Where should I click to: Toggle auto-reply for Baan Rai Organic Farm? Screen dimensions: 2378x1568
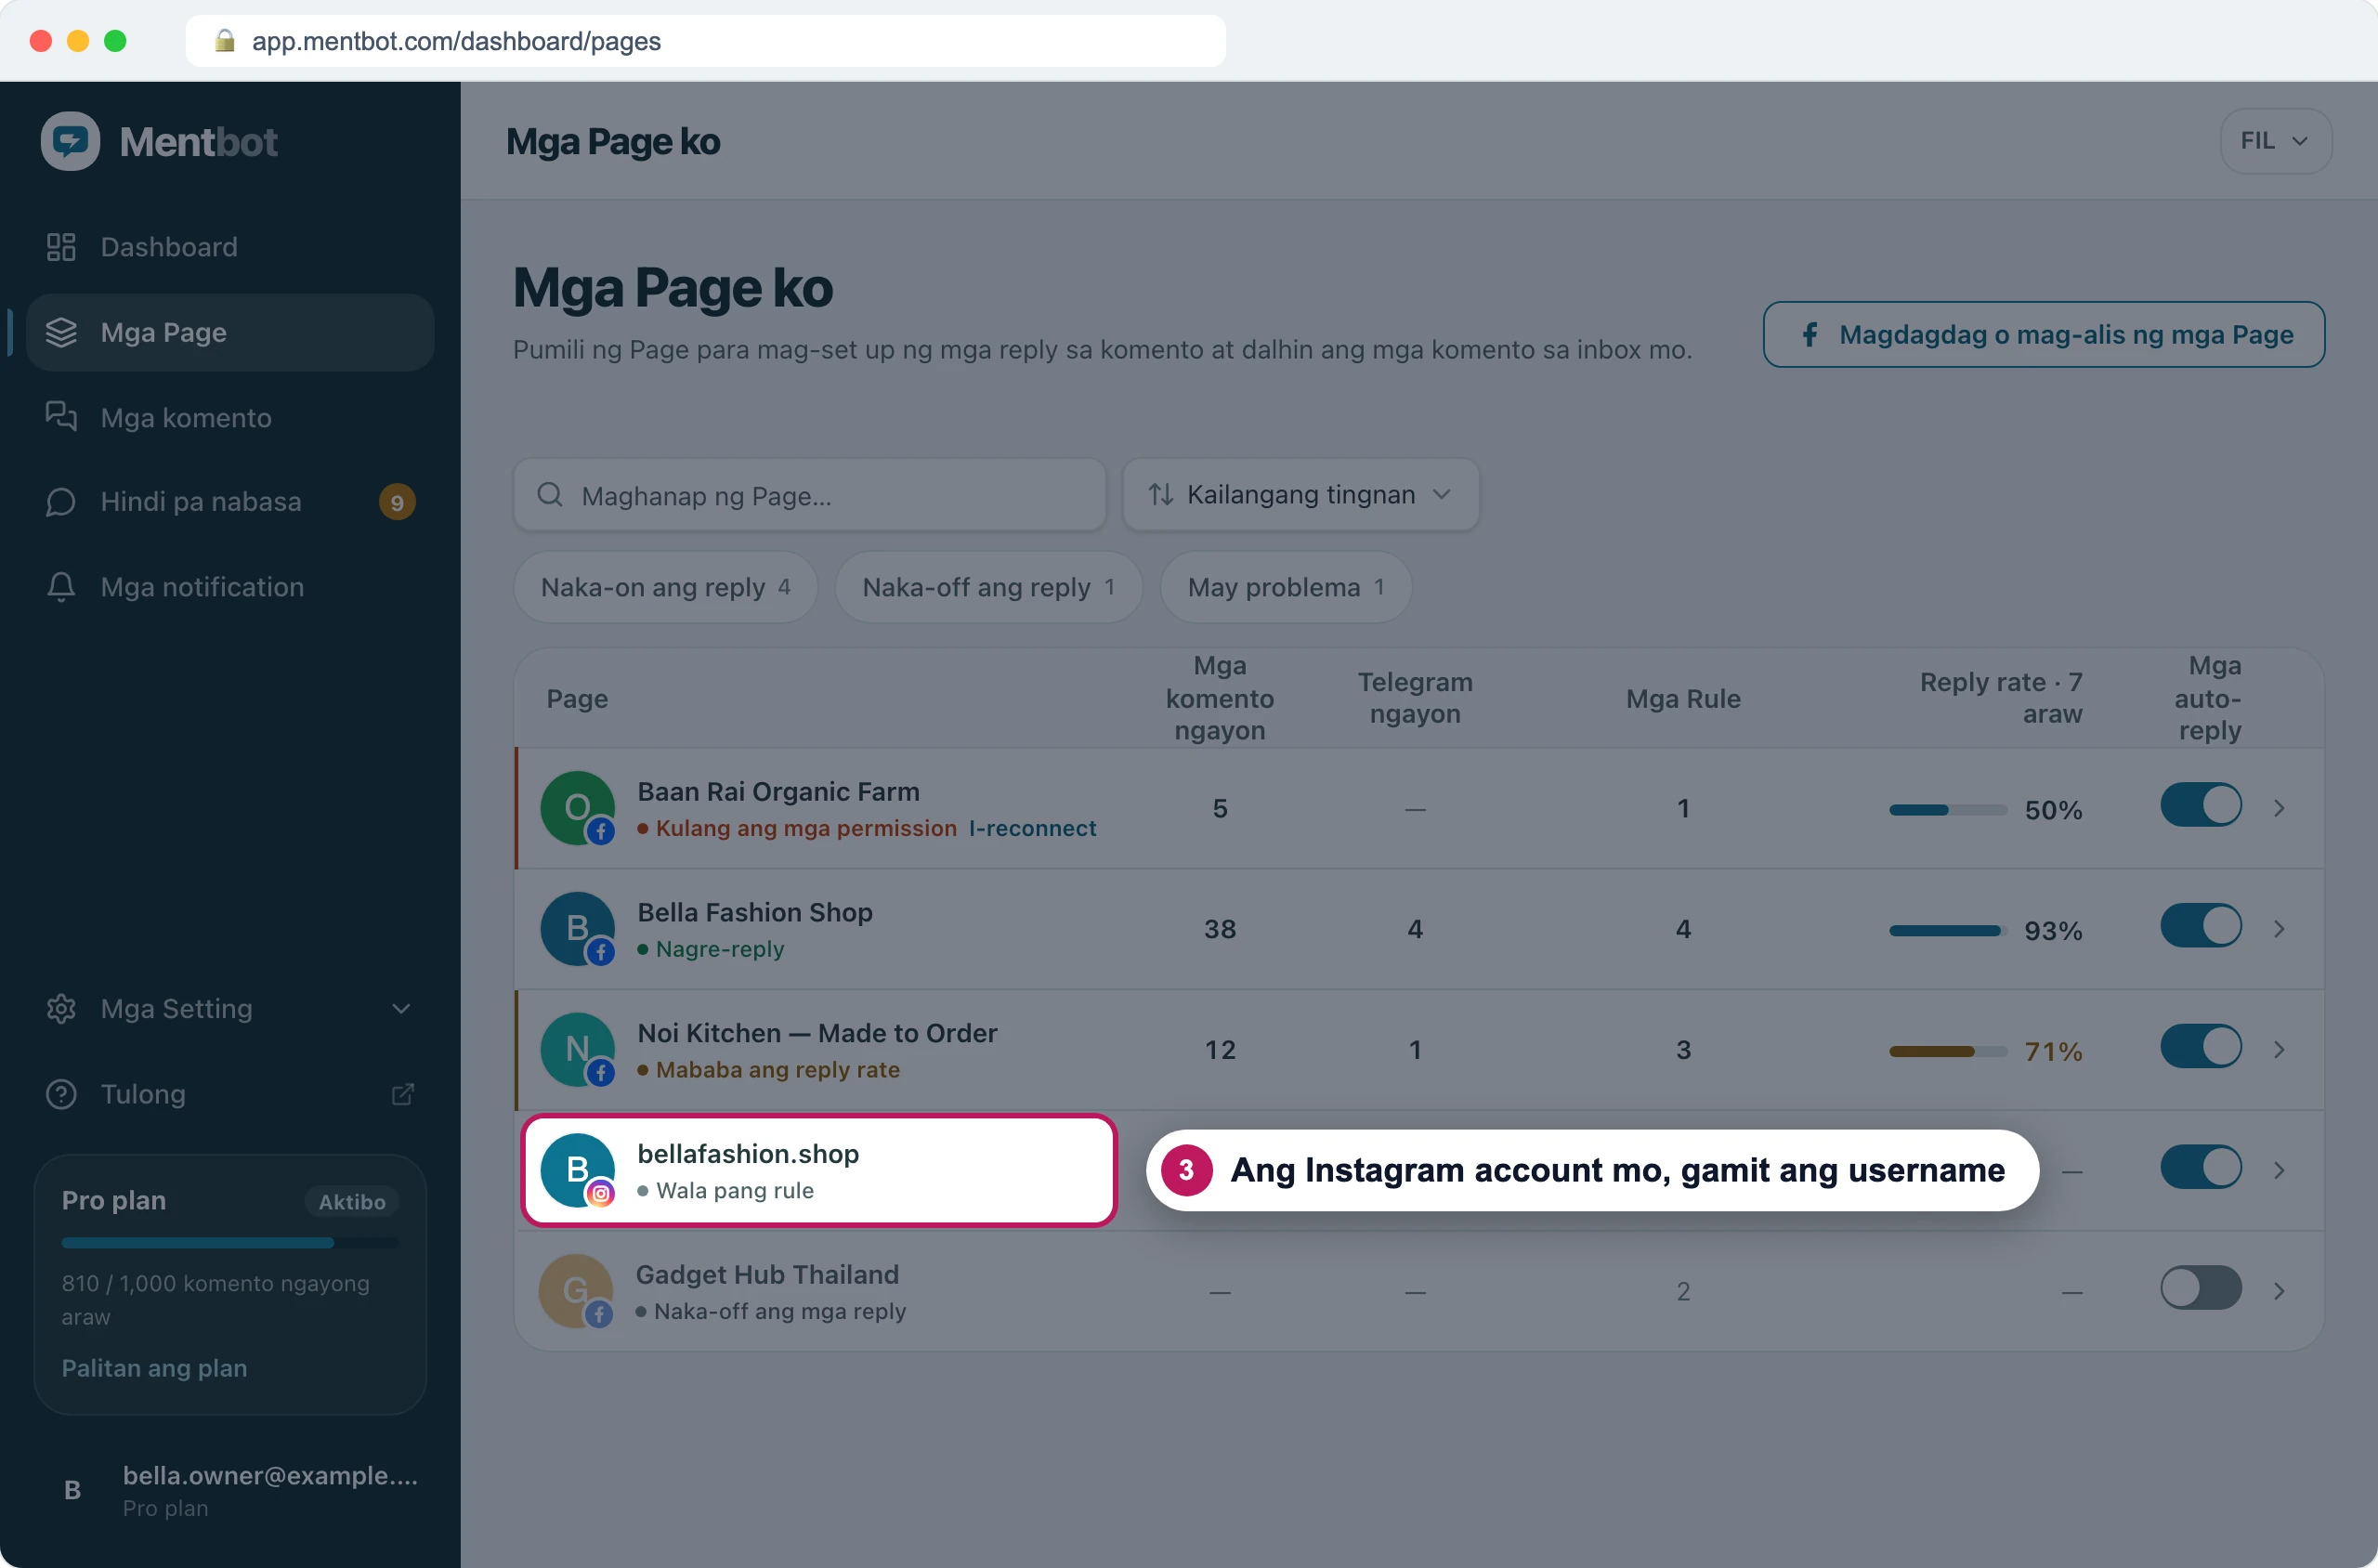click(x=2200, y=805)
